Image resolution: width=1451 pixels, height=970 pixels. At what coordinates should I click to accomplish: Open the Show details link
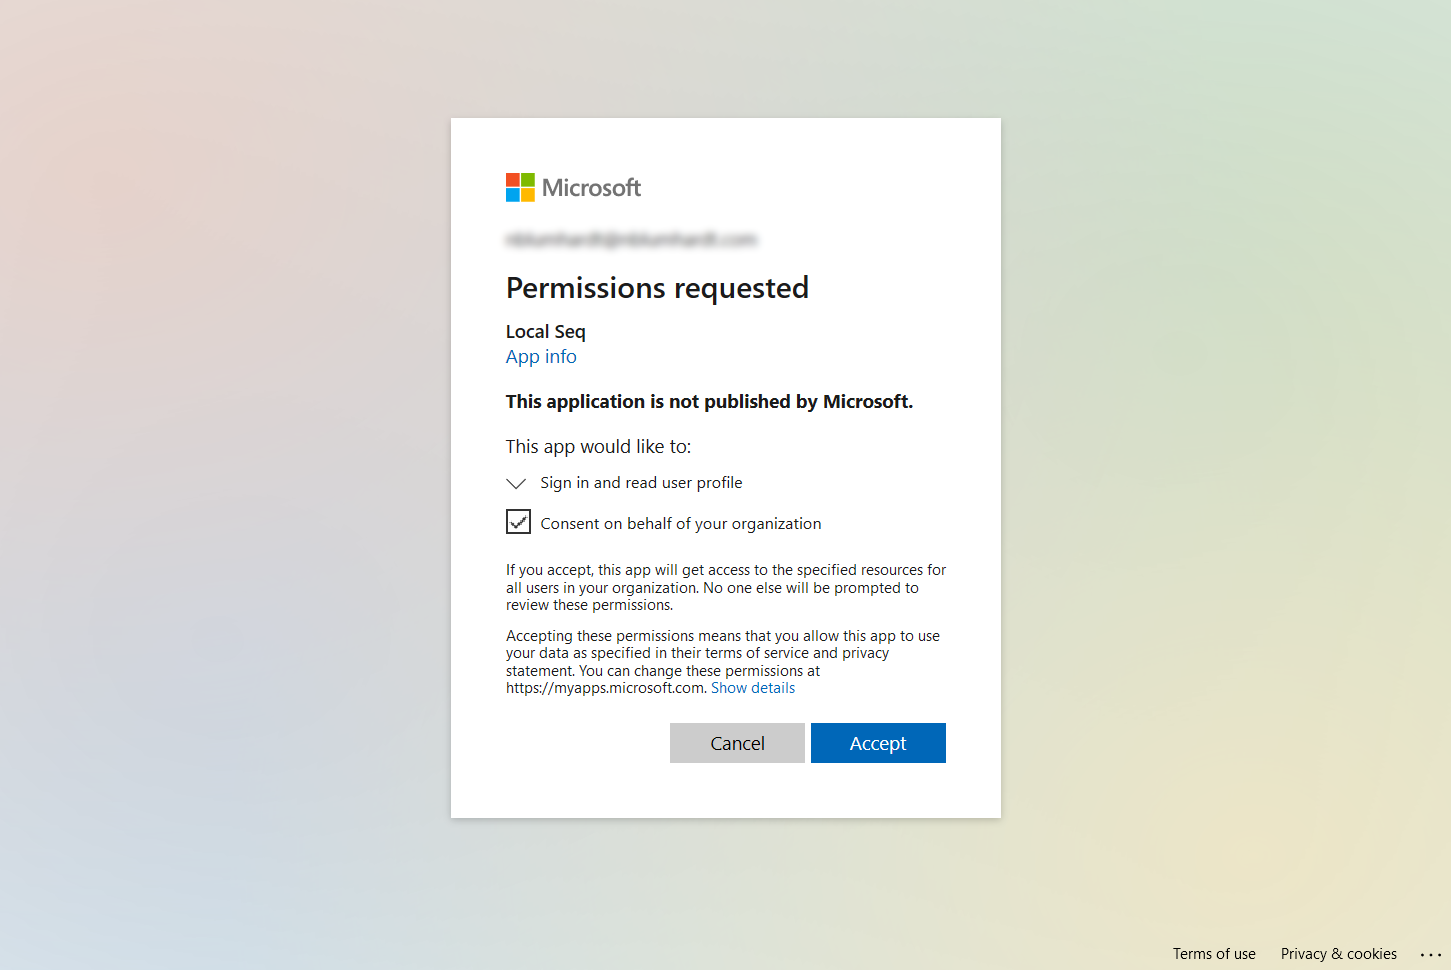tap(753, 688)
